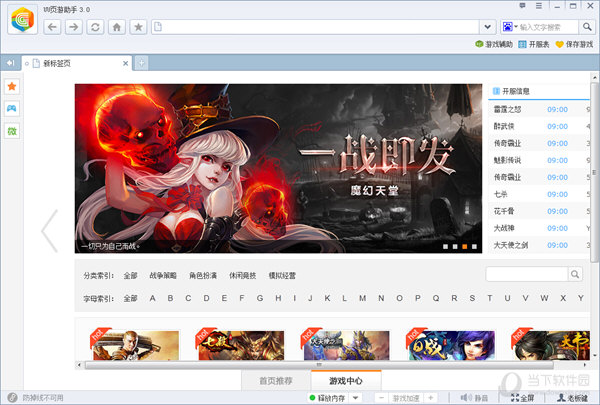Select the 新标签页 tab
Screen dimensions: 600x405
77,63
